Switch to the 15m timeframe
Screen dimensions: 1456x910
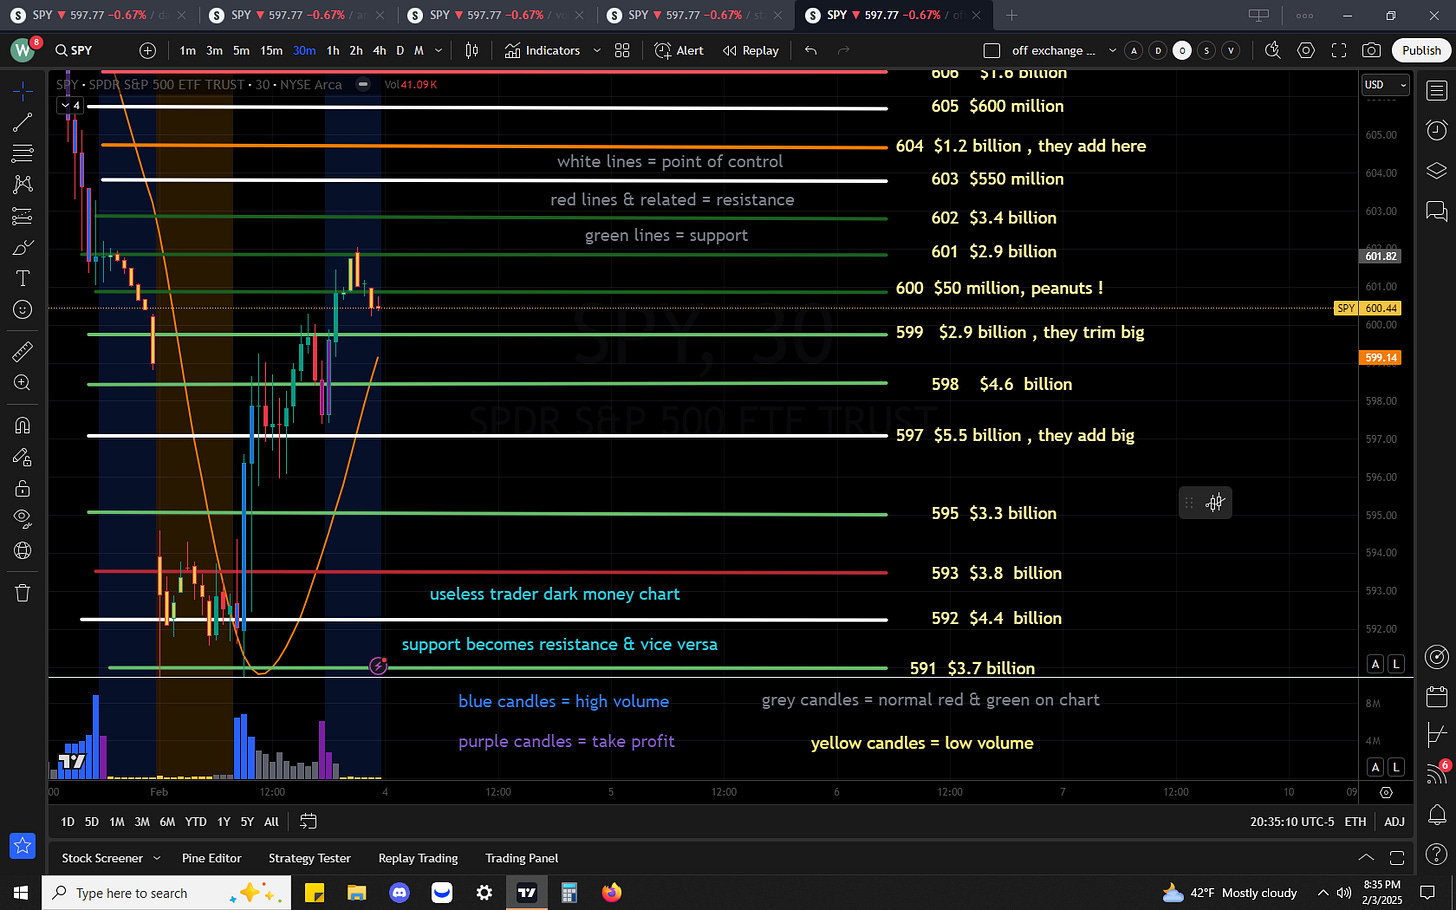[x=271, y=50]
